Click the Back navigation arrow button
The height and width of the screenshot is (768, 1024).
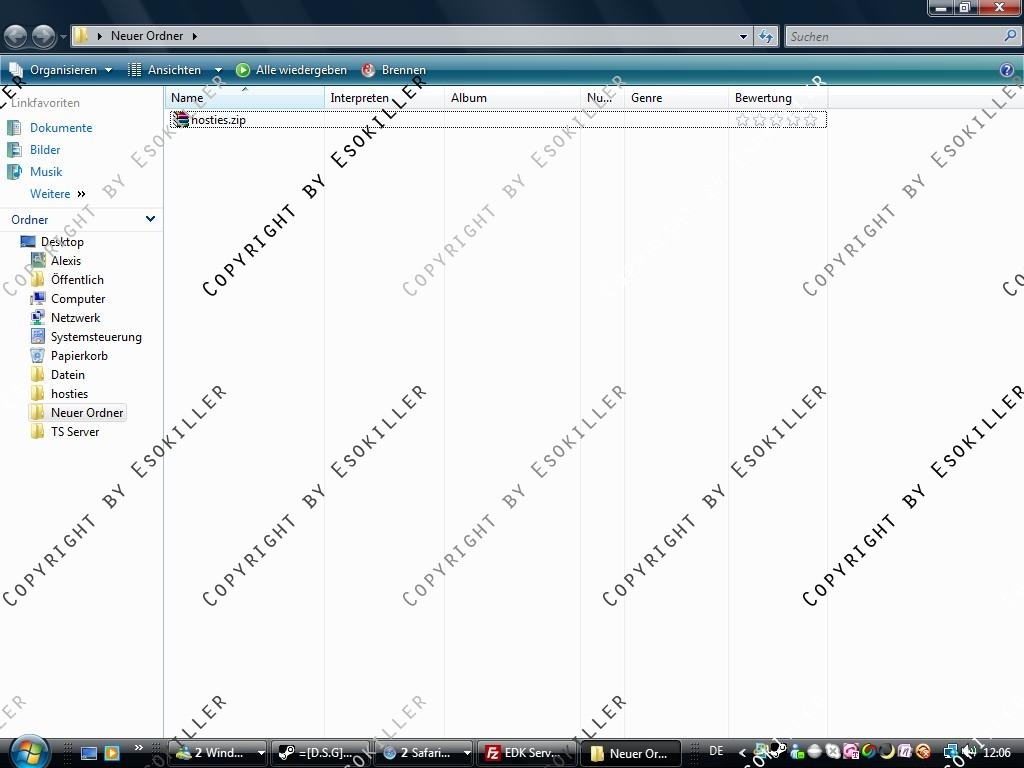15,37
